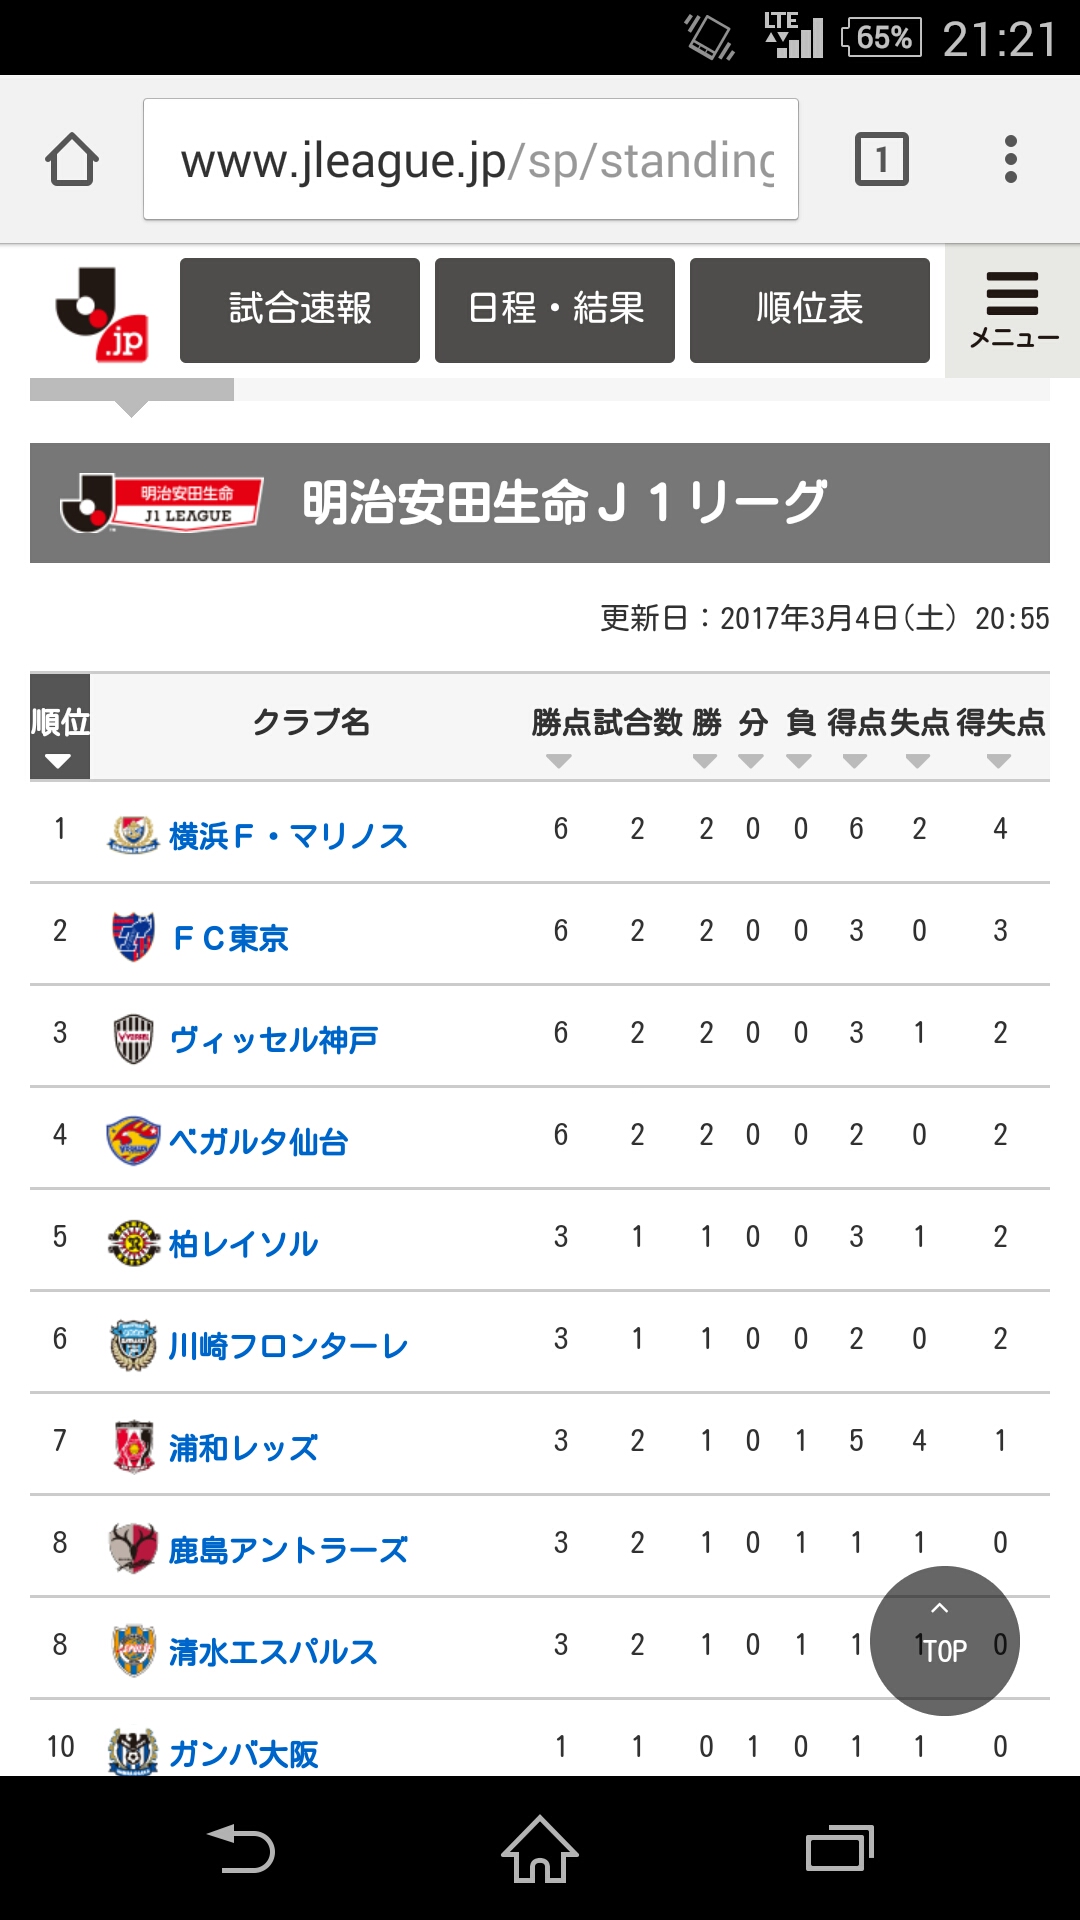Viewport: 1080px width, 1920px height.
Task: Tap the FC Tokyo club crest
Action: [x=133, y=936]
